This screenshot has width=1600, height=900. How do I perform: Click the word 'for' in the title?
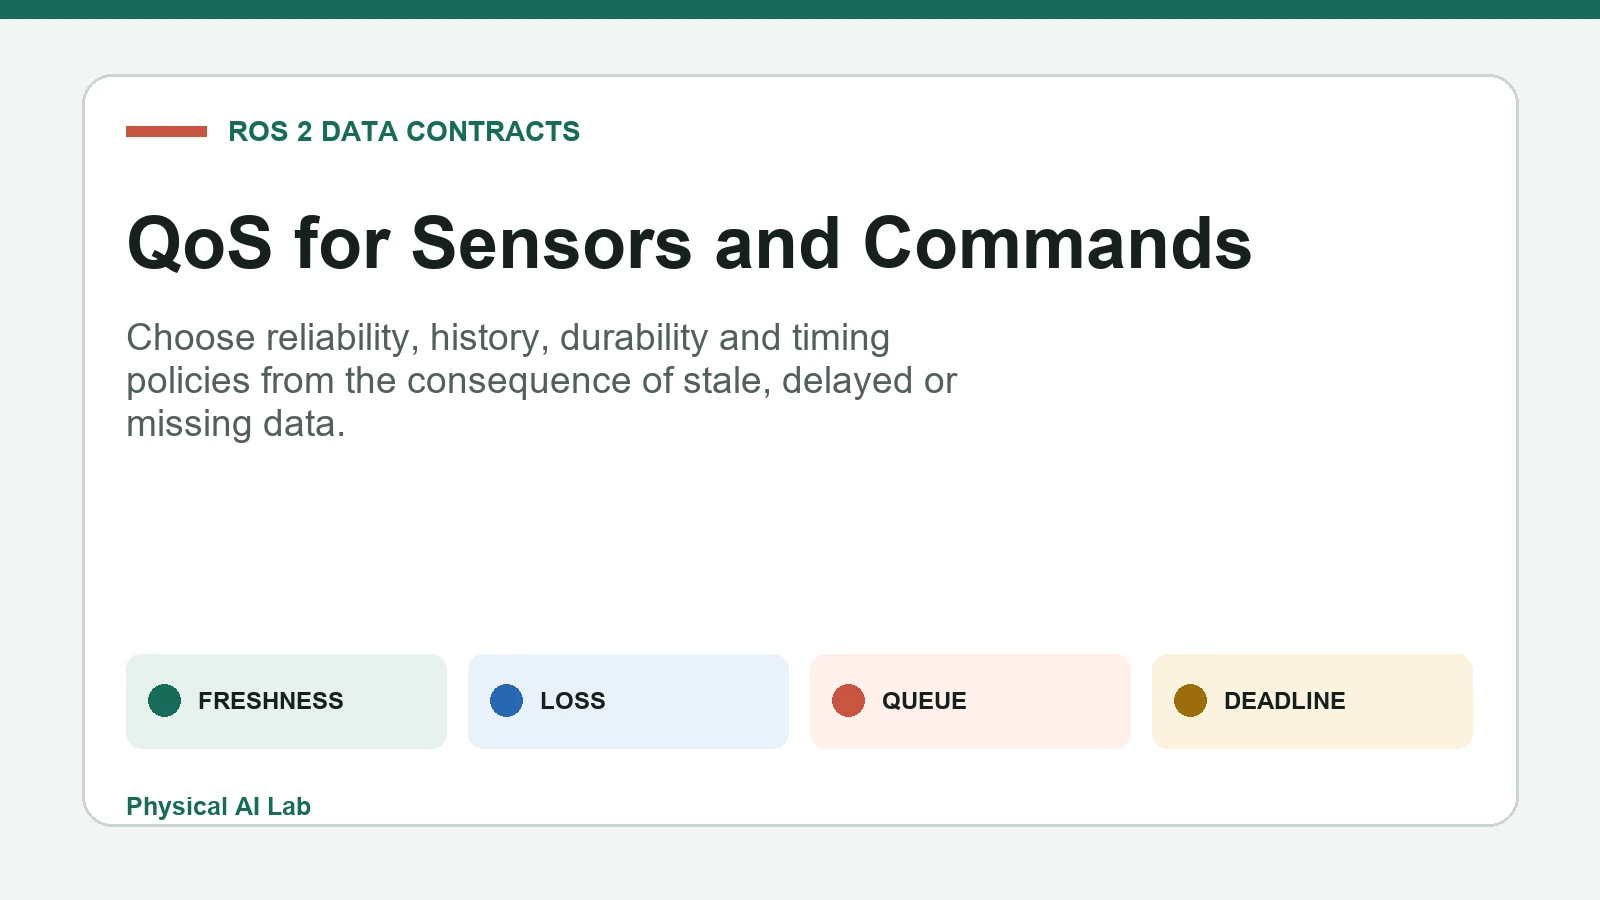pyautogui.click(x=342, y=243)
